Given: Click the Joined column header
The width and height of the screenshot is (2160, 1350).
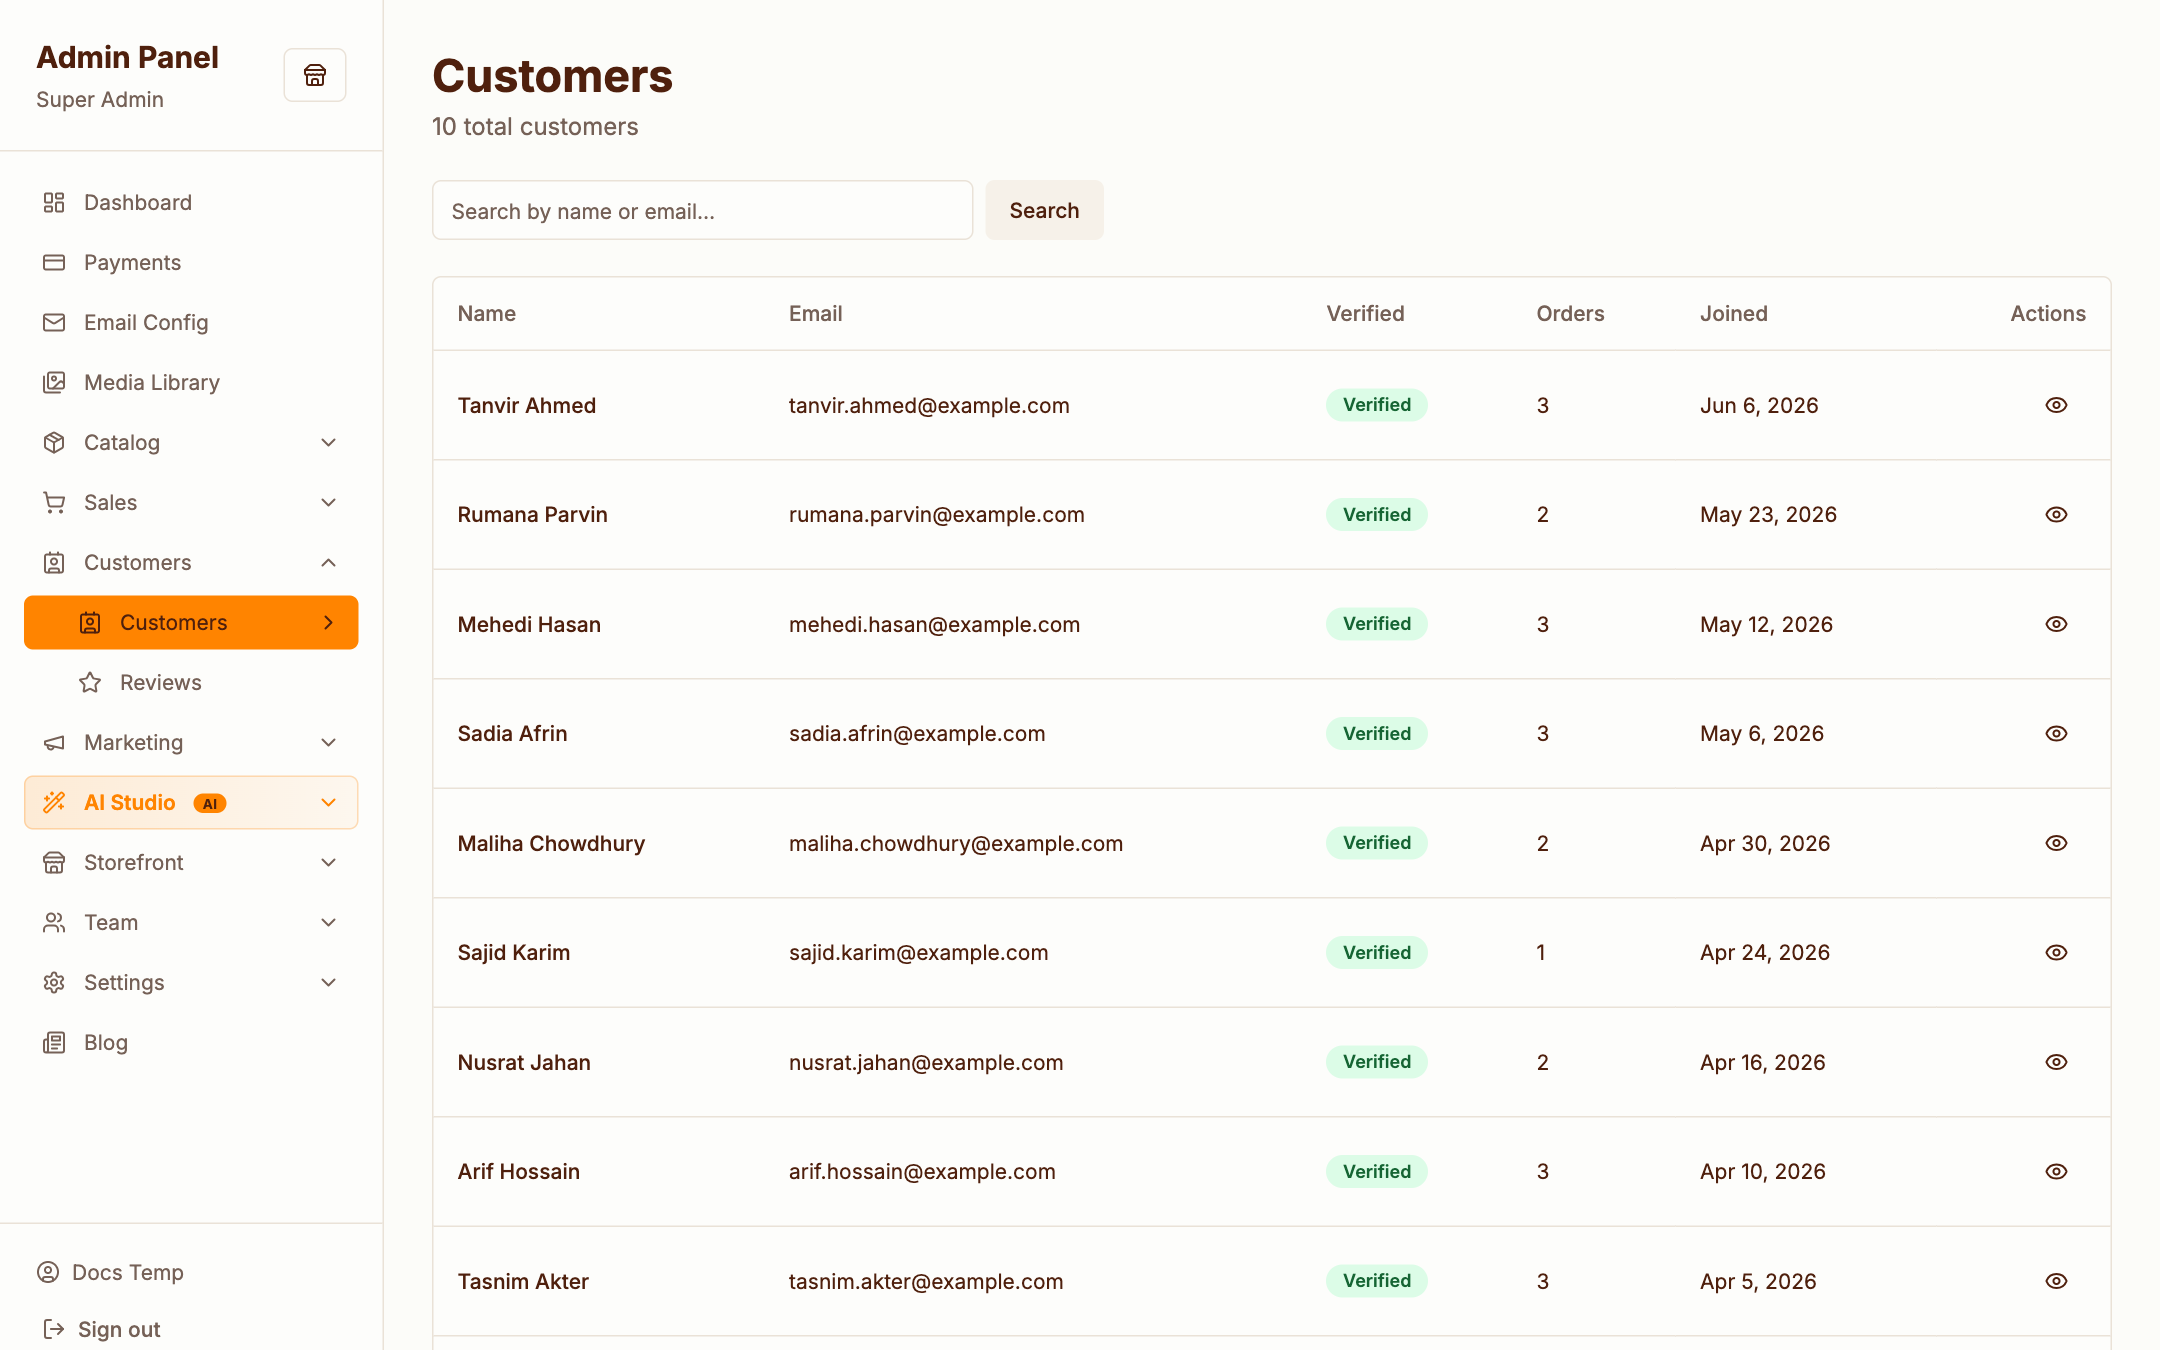Looking at the screenshot, I should tap(1733, 313).
